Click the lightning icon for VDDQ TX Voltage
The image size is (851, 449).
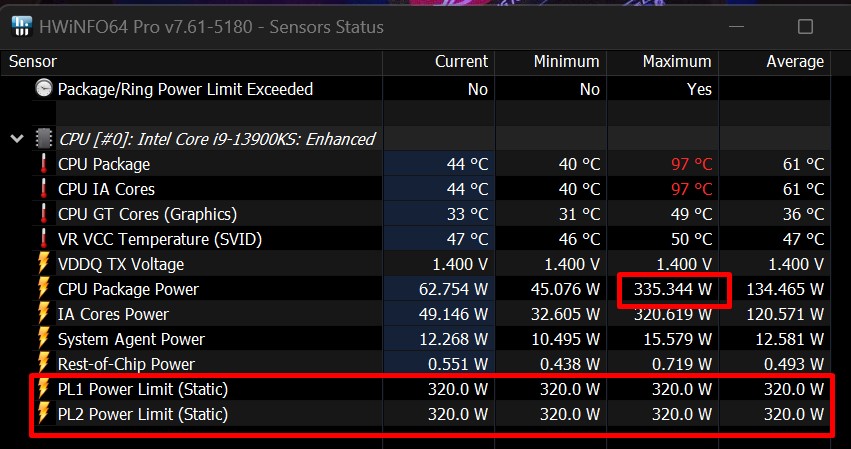tap(43, 263)
